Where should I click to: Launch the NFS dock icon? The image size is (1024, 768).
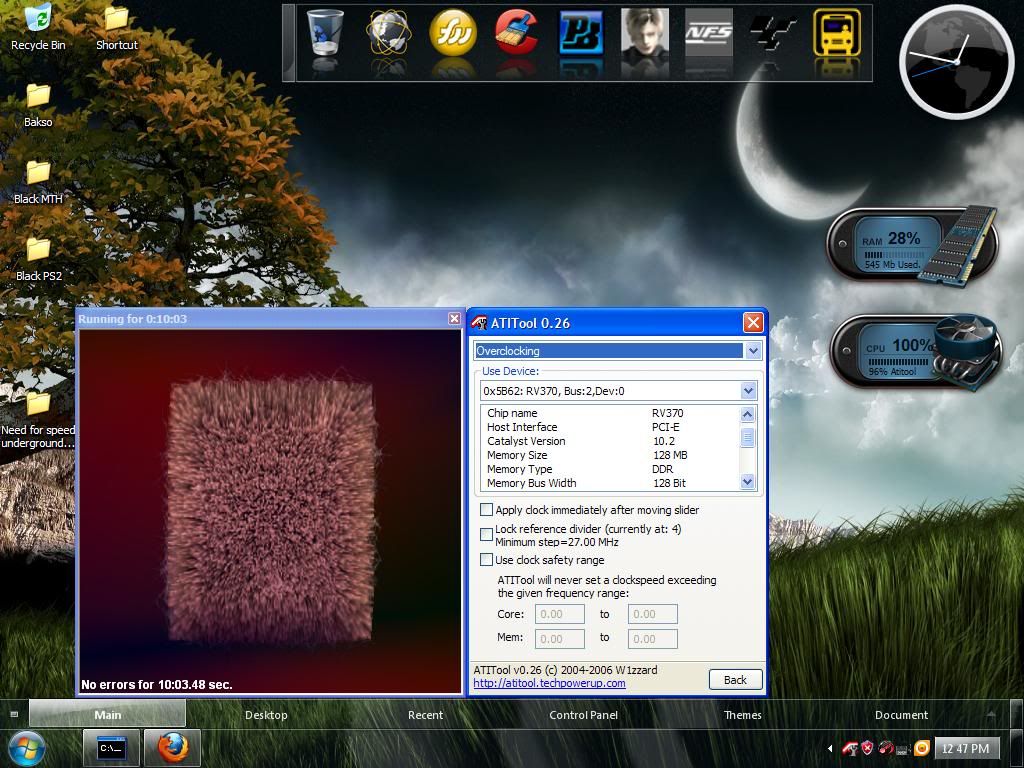coord(709,33)
